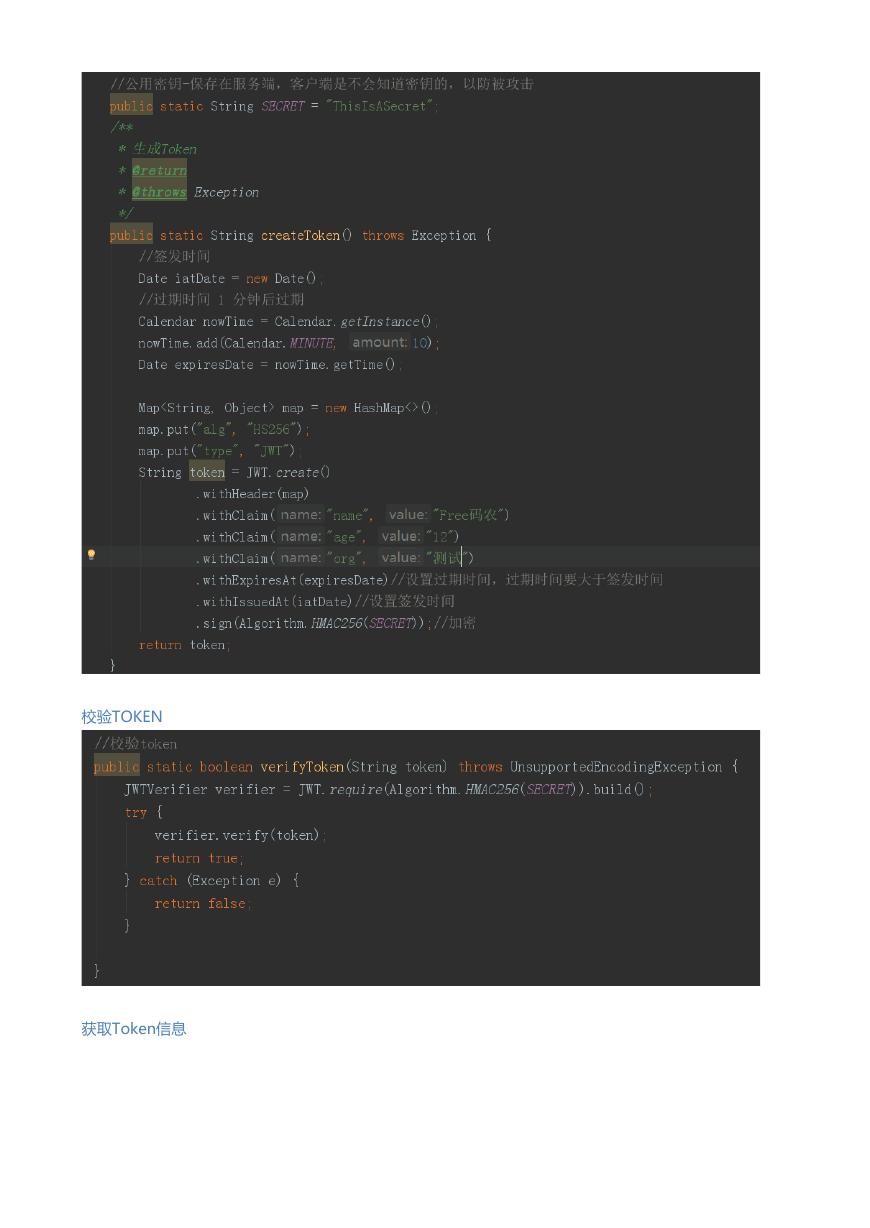Click the 获取Token信息 heading
The height and width of the screenshot is (1228, 870).
click(134, 1028)
